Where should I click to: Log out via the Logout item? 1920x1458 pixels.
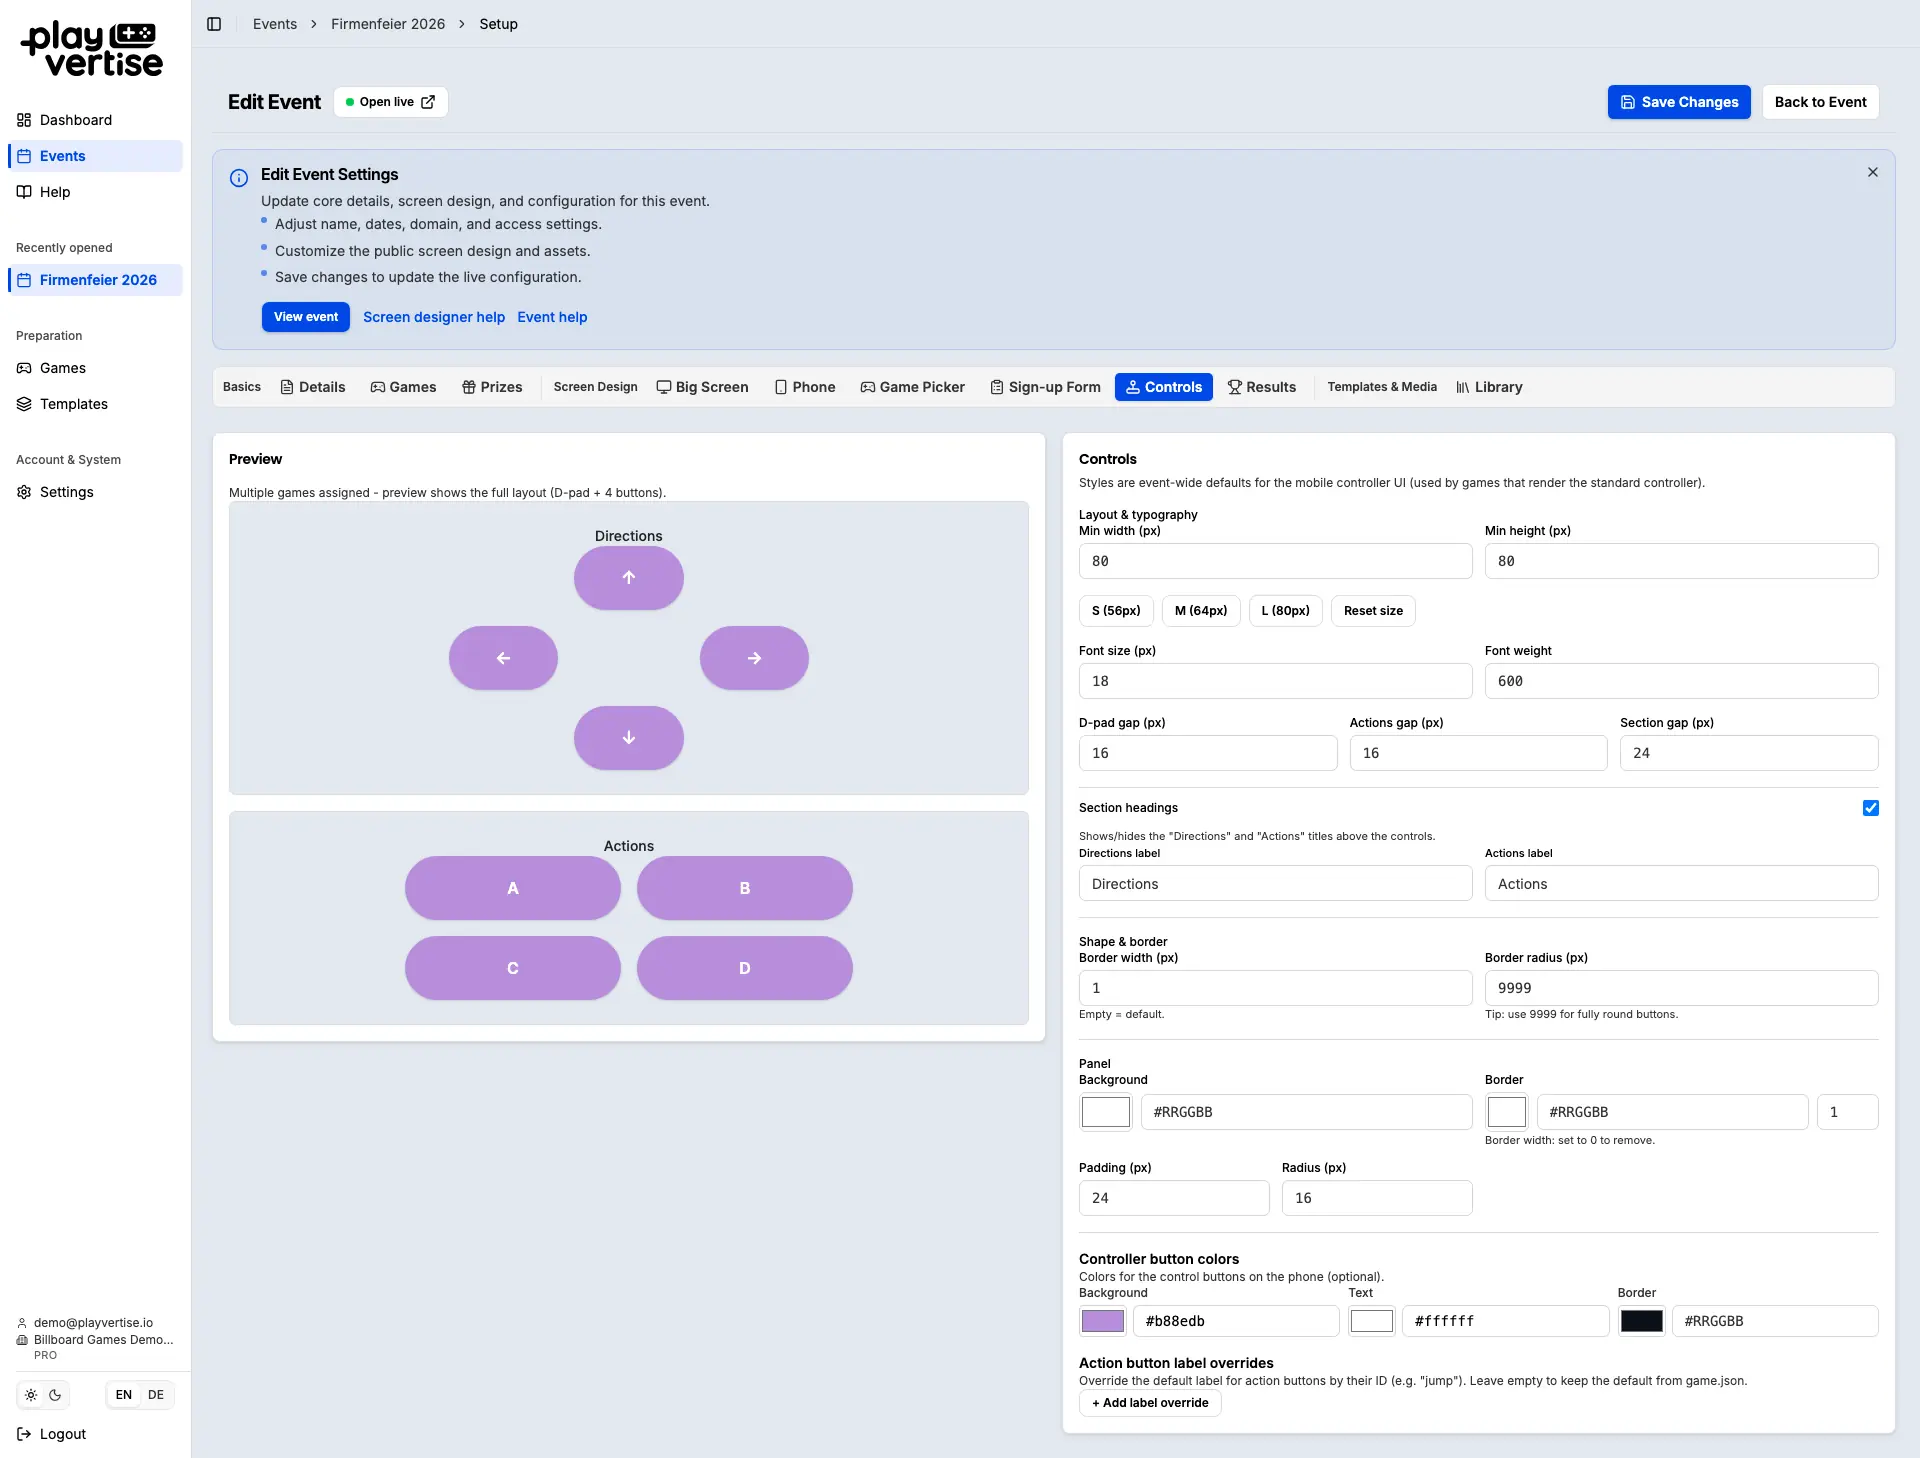click(52, 1434)
